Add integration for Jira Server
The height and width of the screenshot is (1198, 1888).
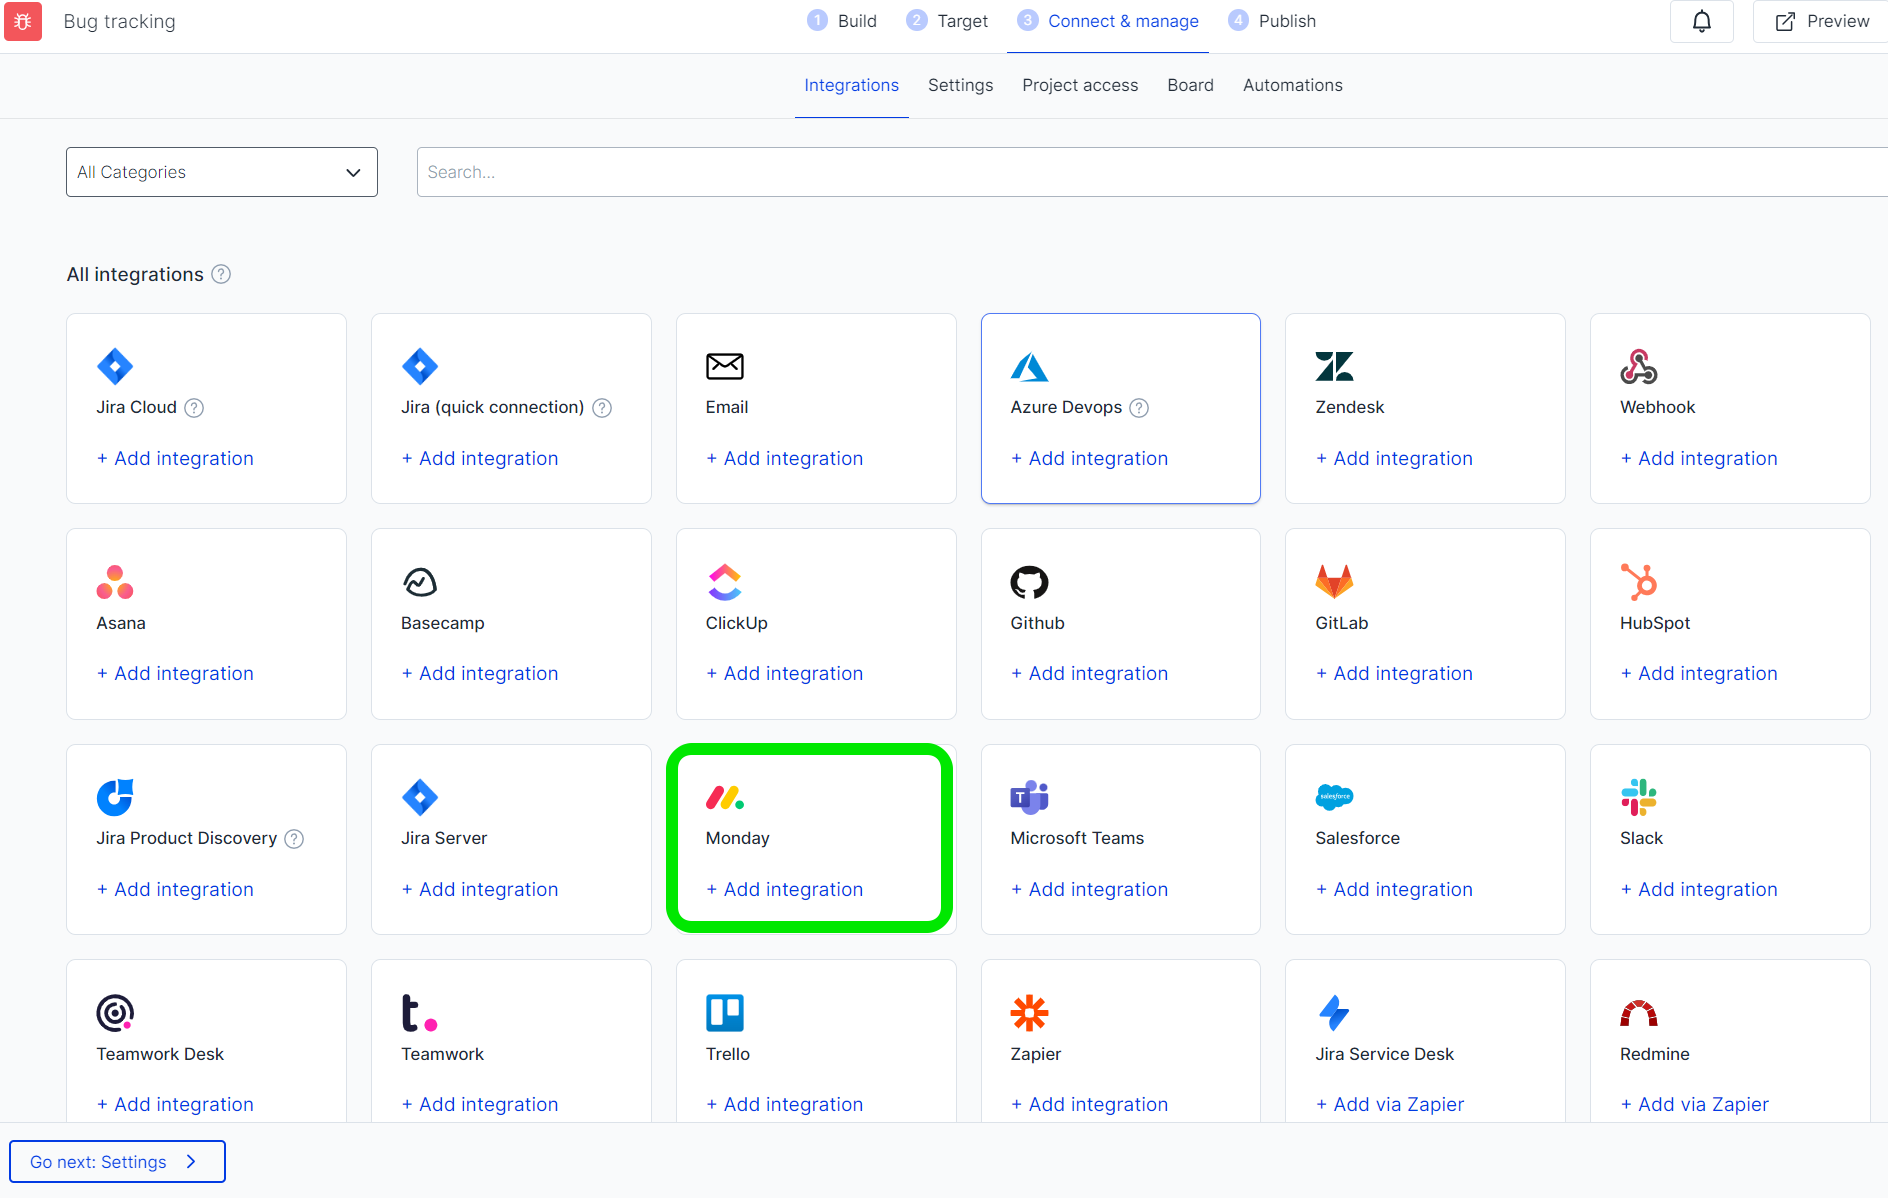480,890
